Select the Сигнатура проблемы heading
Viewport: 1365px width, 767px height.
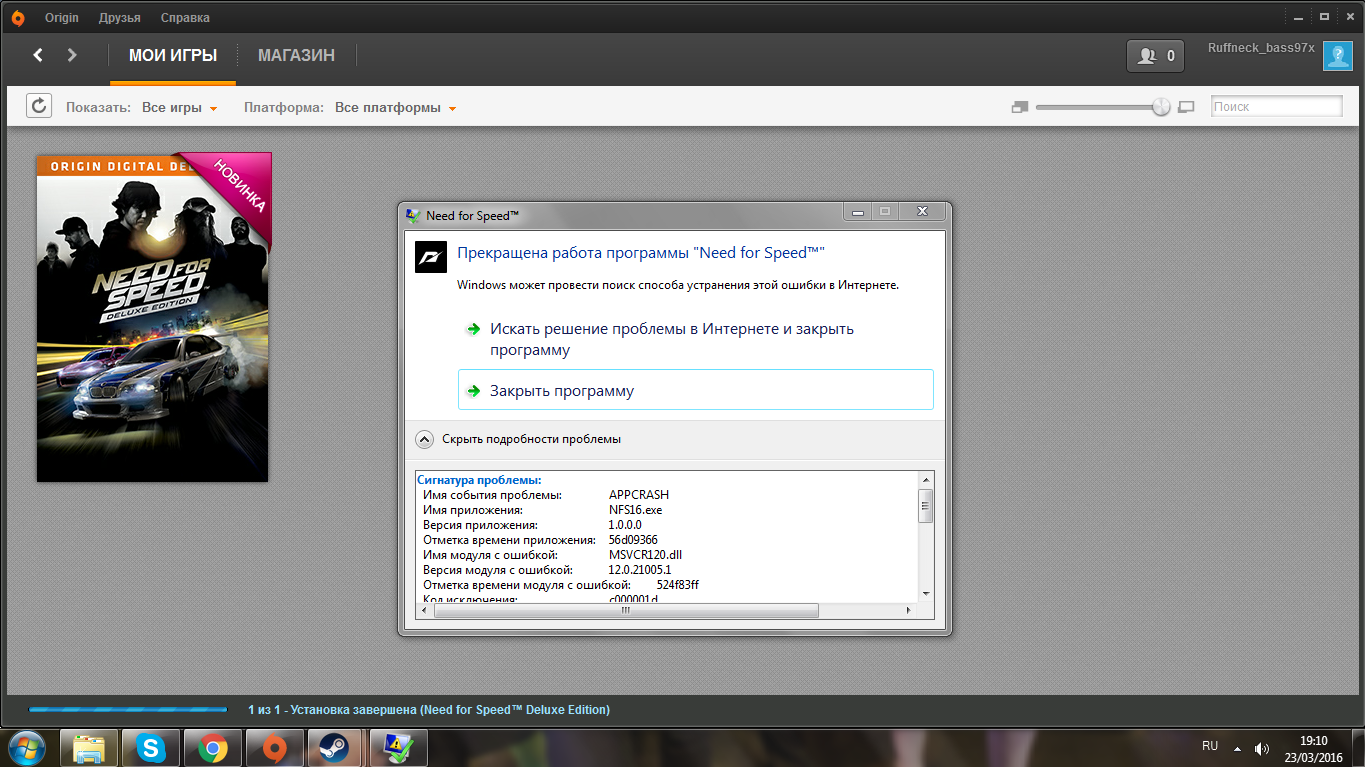pyautogui.click(x=479, y=480)
